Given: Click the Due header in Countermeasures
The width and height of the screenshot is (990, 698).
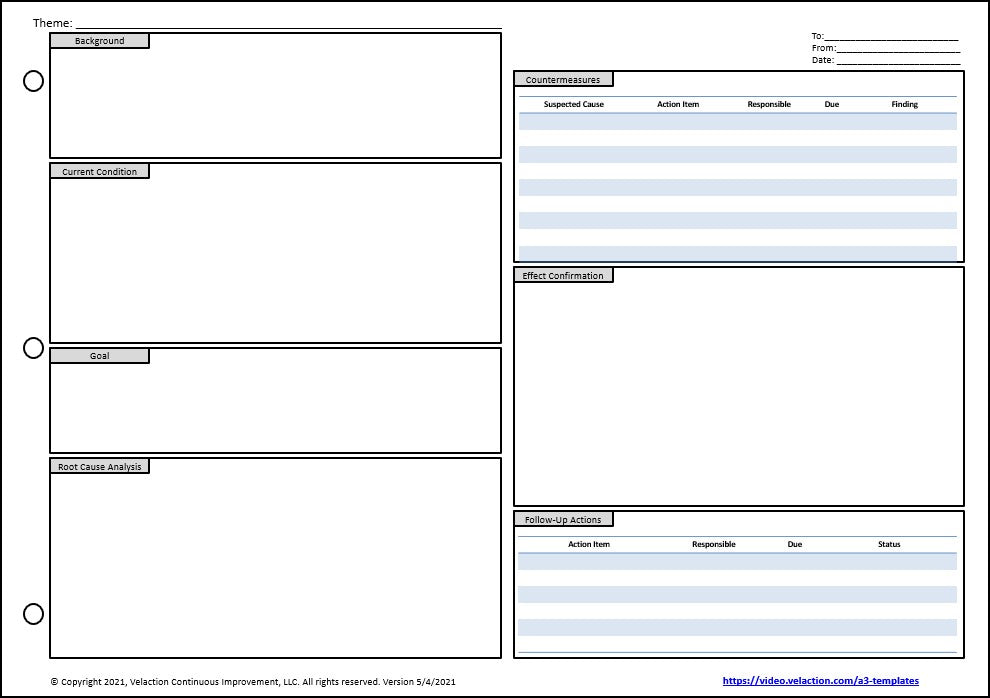Looking at the screenshot, I should click(x=832, y=104).
